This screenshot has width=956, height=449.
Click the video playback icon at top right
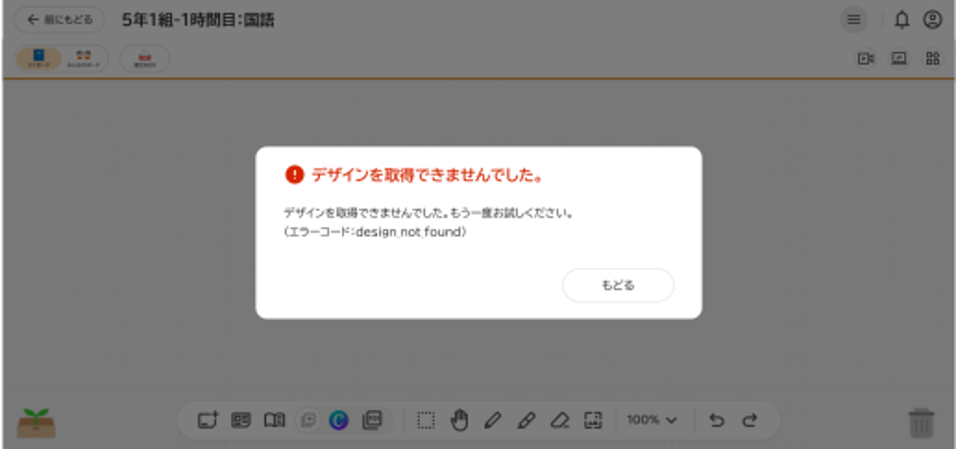pos(866,59)
